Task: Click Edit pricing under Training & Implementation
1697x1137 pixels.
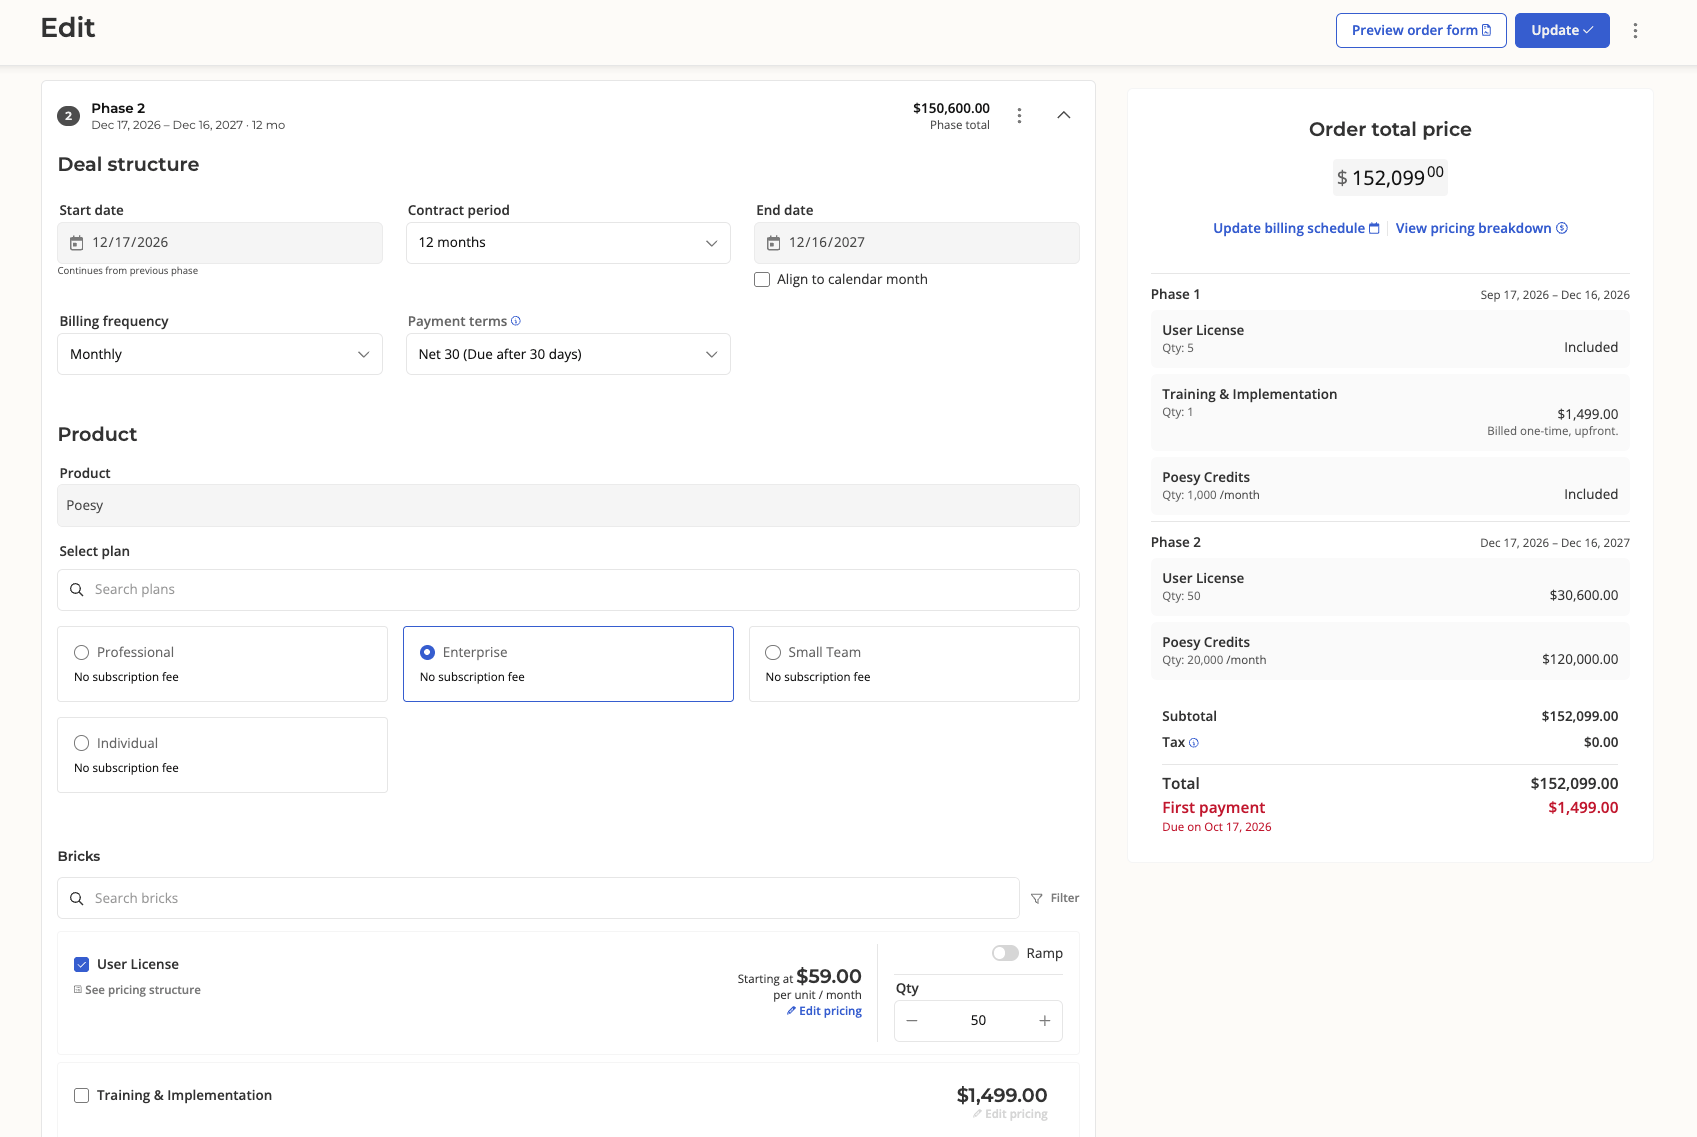Action: click(x=1010, y=1115)
